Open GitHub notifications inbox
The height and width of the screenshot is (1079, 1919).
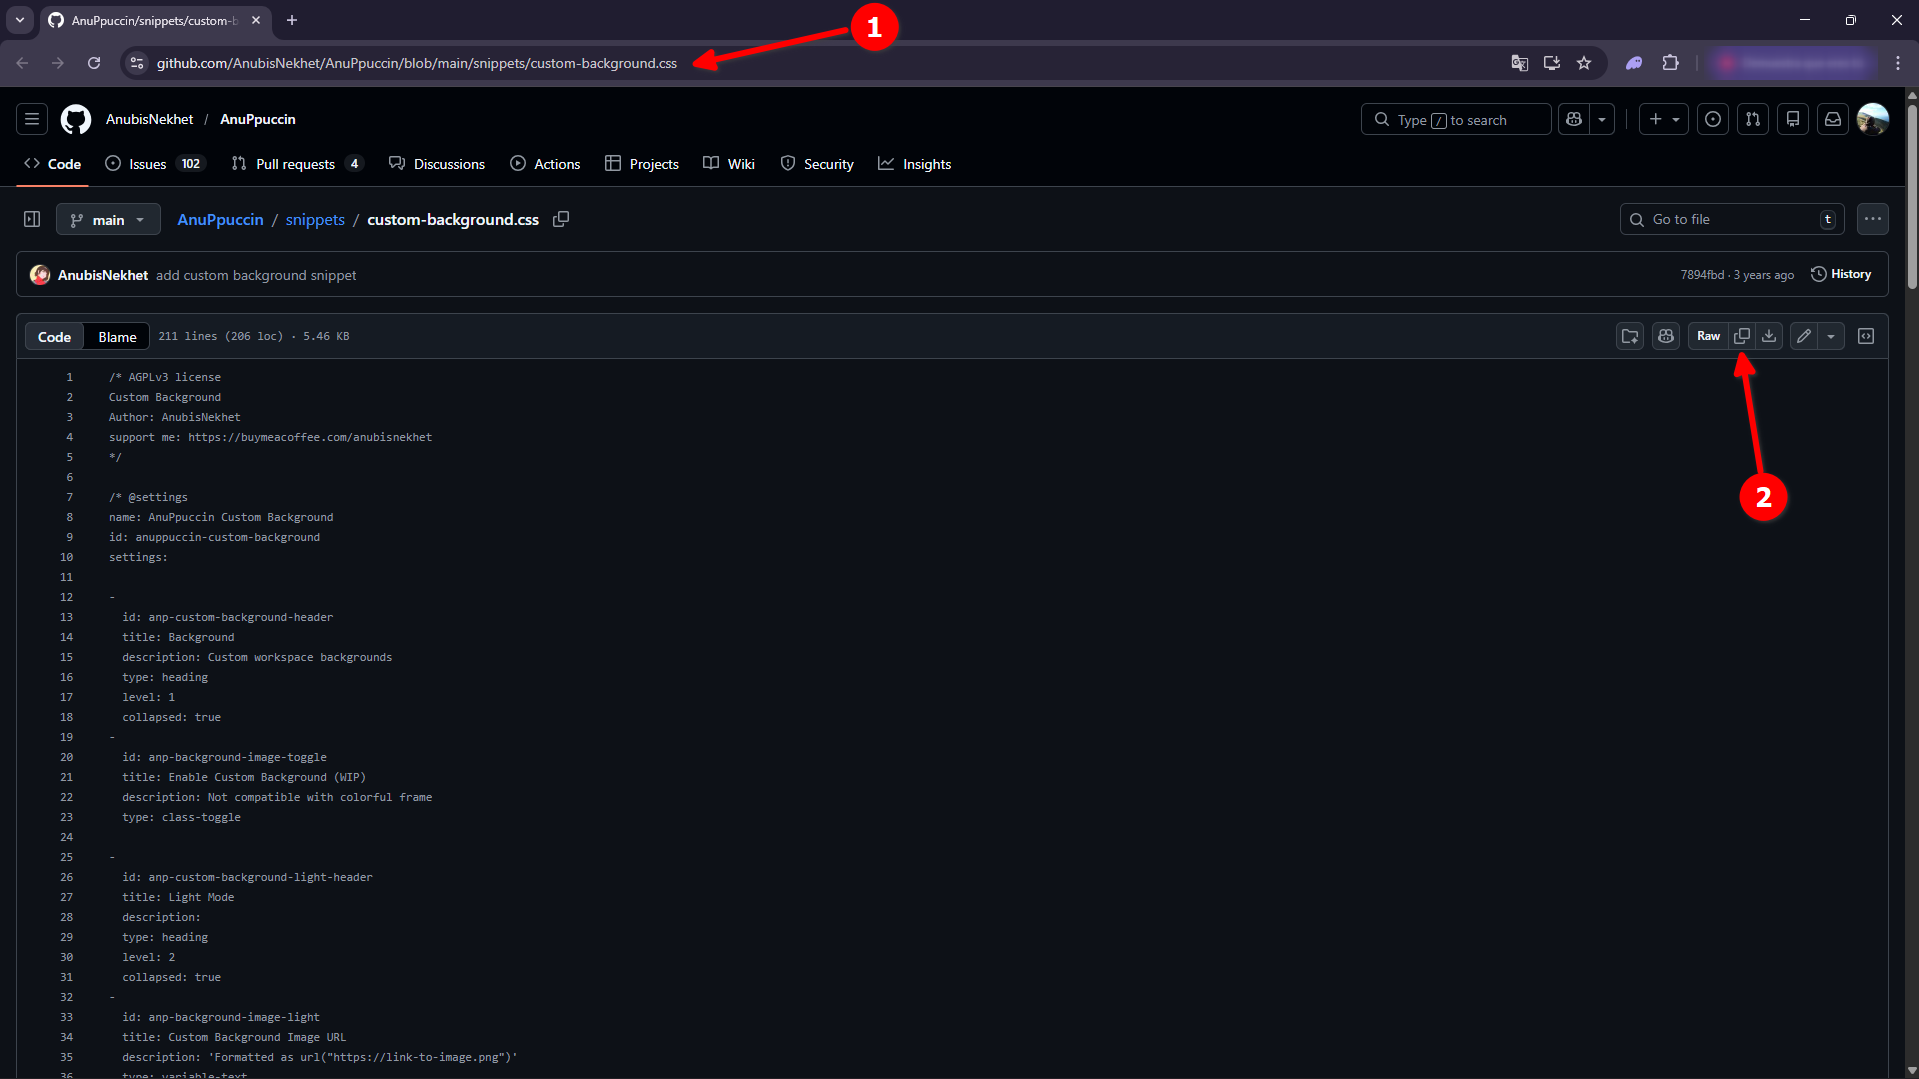point(1832,120)
